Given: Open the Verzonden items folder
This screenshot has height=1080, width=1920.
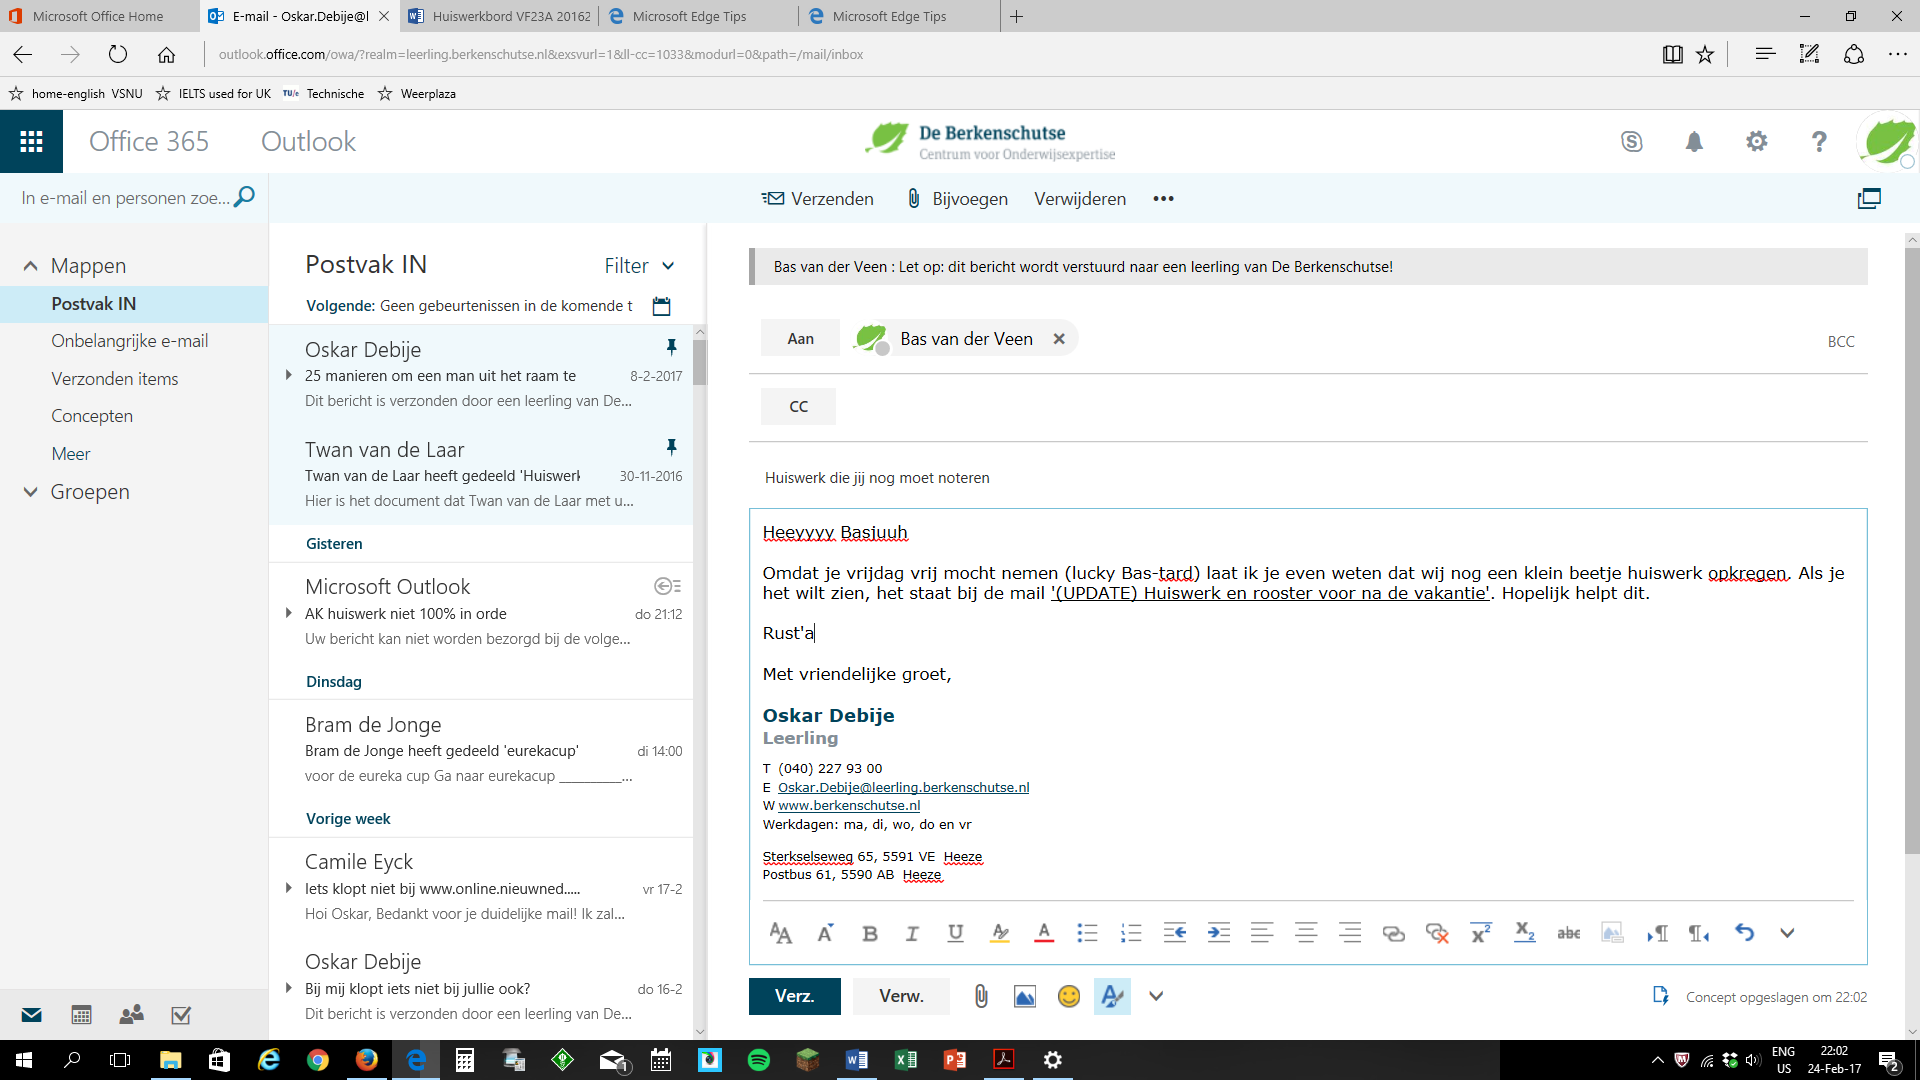Looking at the screenshot, I should (114, 379).
